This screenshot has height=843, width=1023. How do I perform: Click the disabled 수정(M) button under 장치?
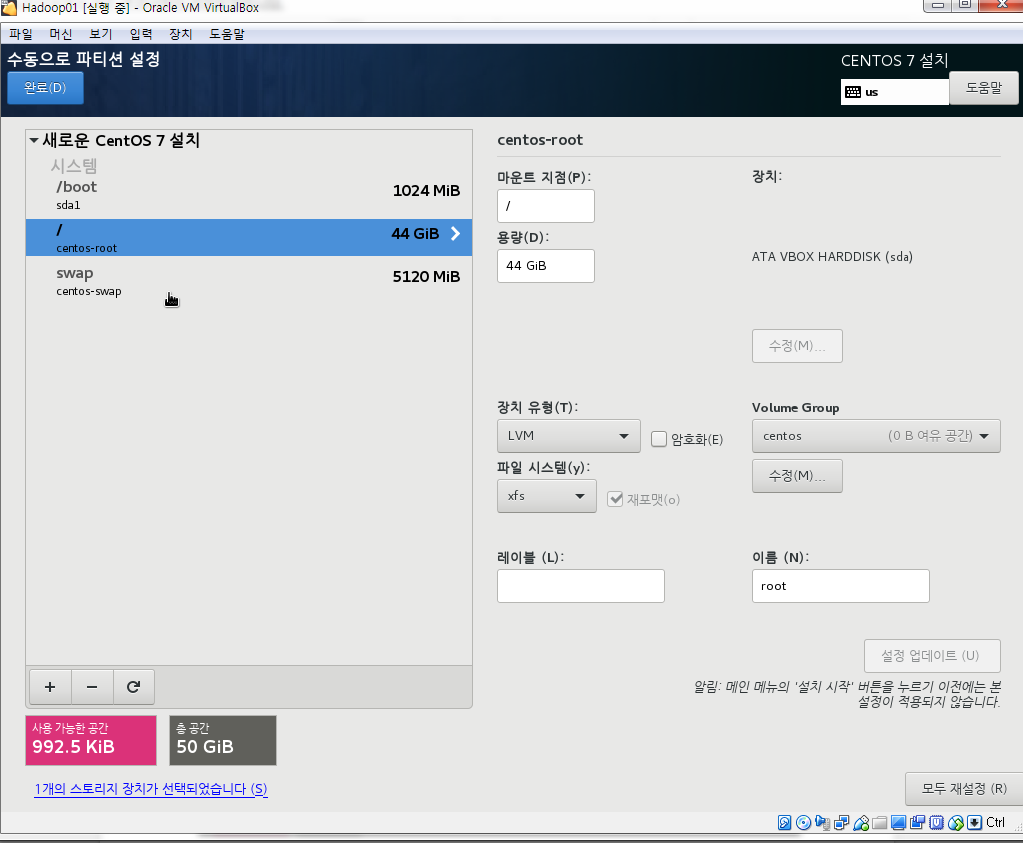pyautogui.click(x=797, y=346)
